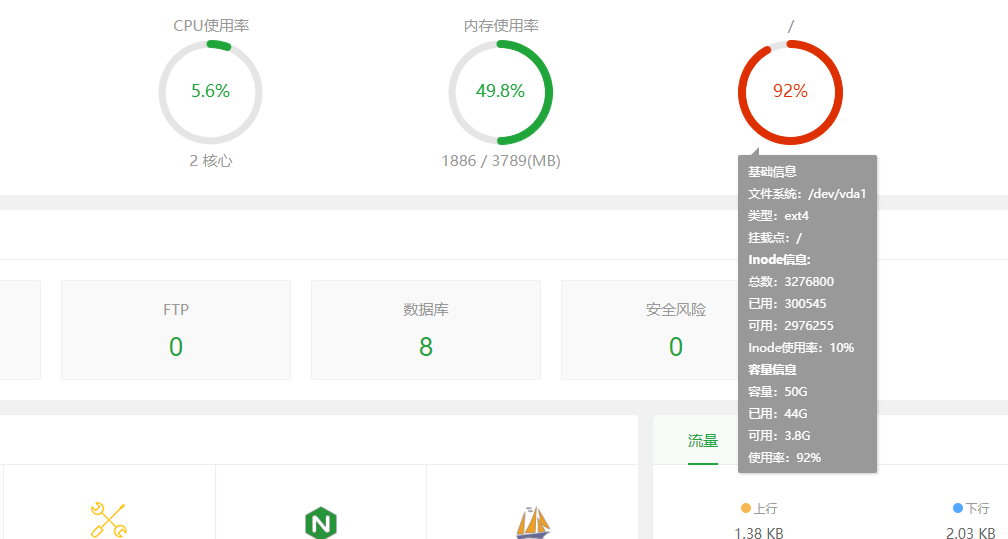1008x539 pixels.
Task: Click '可用: 3.8G' capacity line
Action: tap(779, 435)
